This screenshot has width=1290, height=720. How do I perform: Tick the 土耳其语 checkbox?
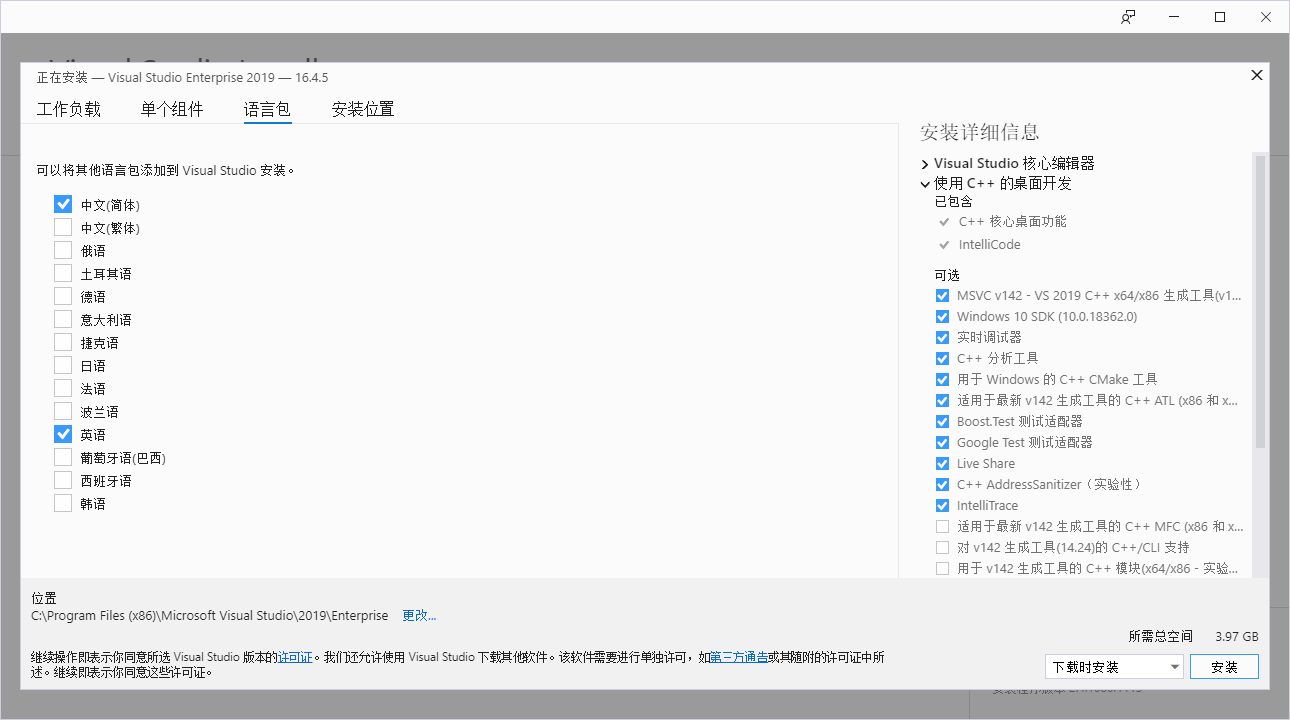coord(63,273)
